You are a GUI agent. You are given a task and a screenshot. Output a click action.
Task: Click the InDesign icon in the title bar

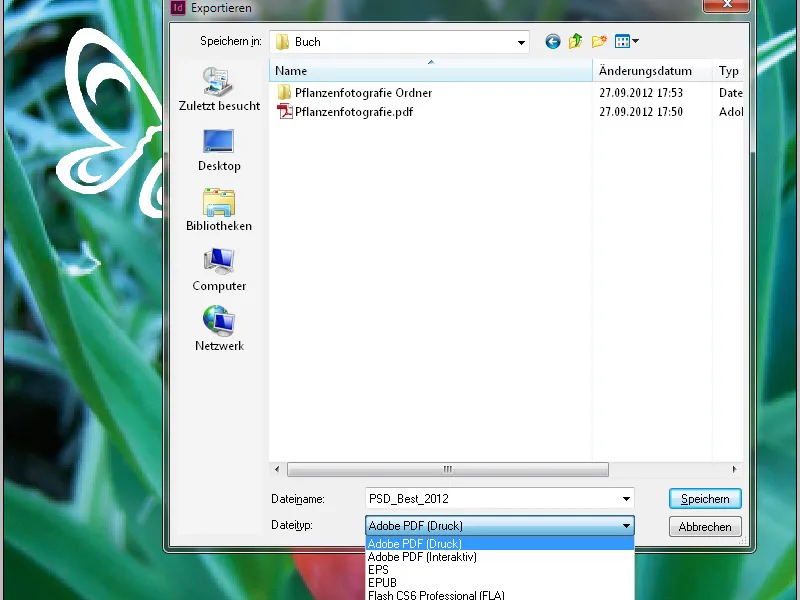[178, 8]
